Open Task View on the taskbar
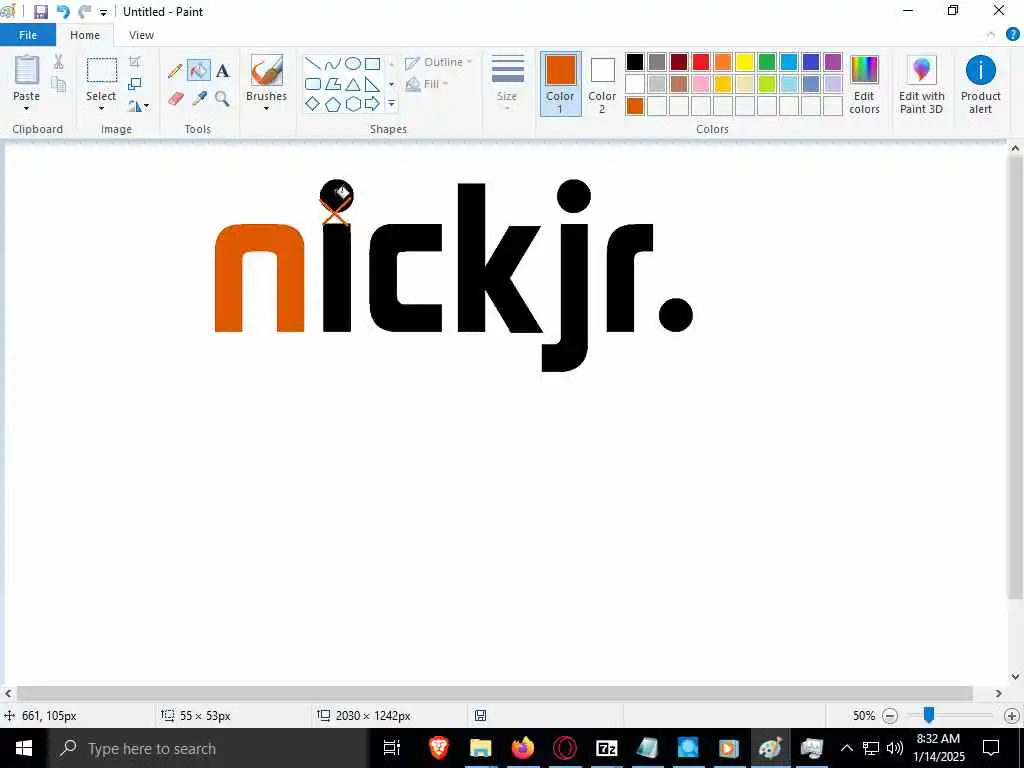 pyautogui.click(x=392, y=748)
